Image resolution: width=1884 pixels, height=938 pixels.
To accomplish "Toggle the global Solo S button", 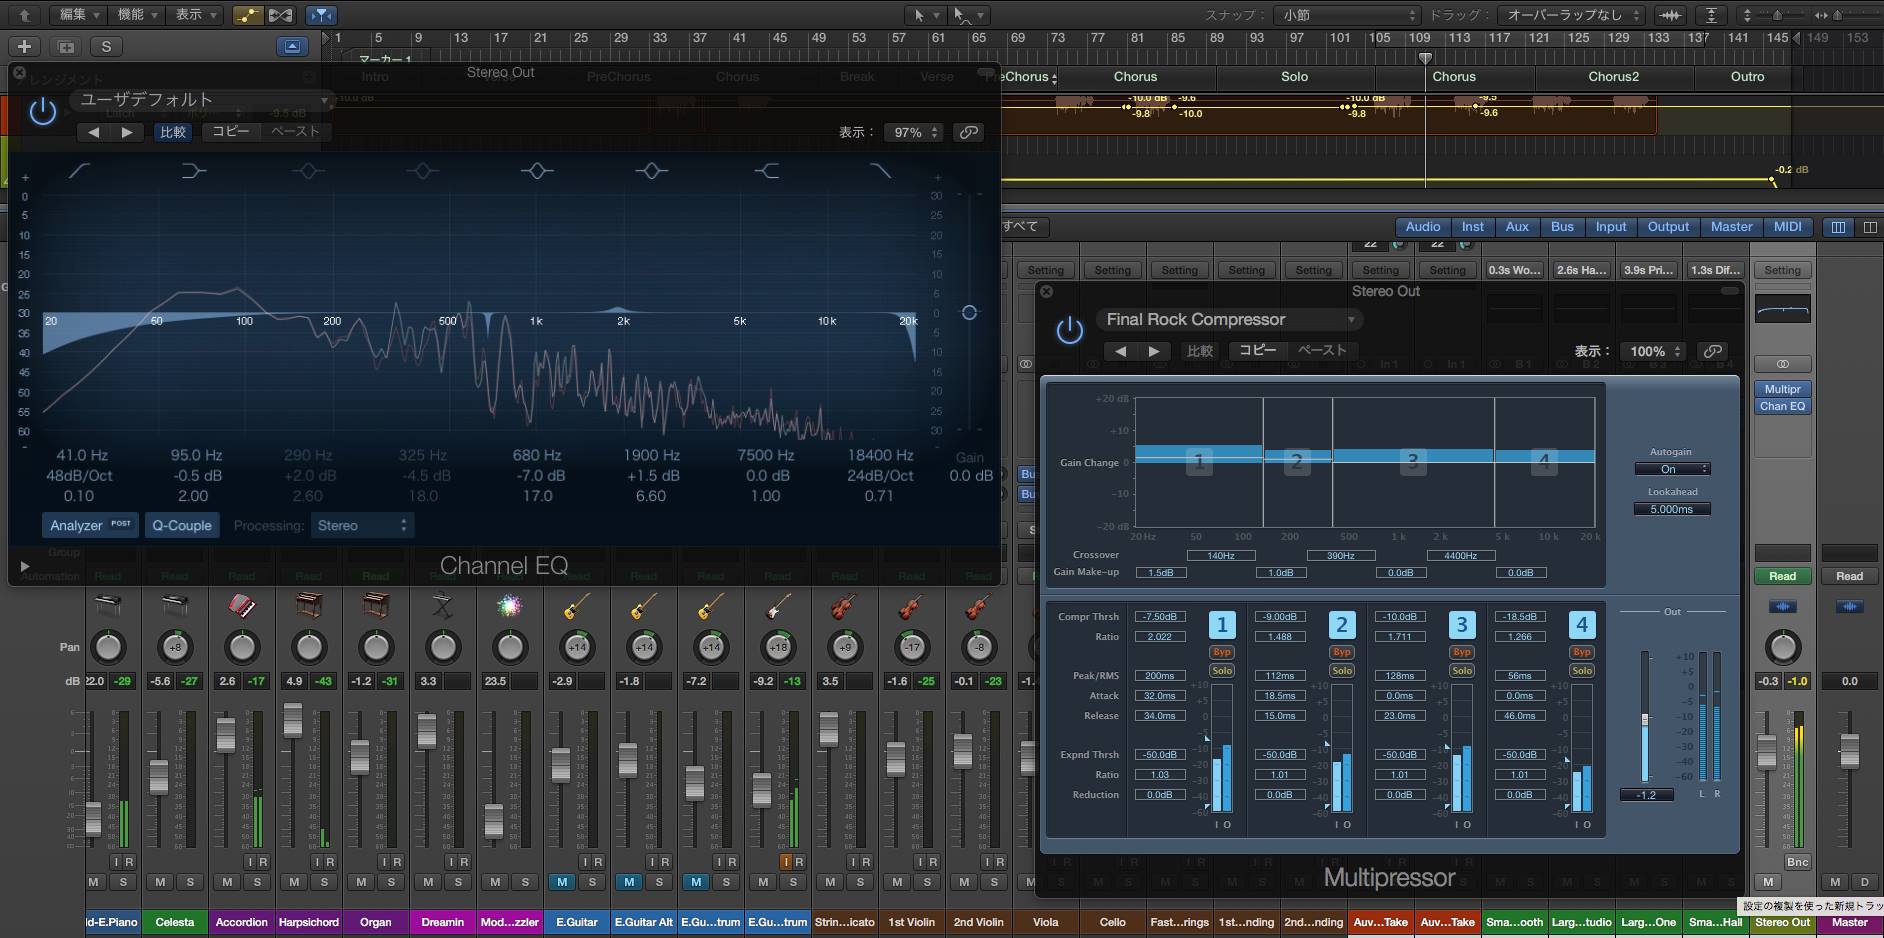I will click(x=106, y=46).
